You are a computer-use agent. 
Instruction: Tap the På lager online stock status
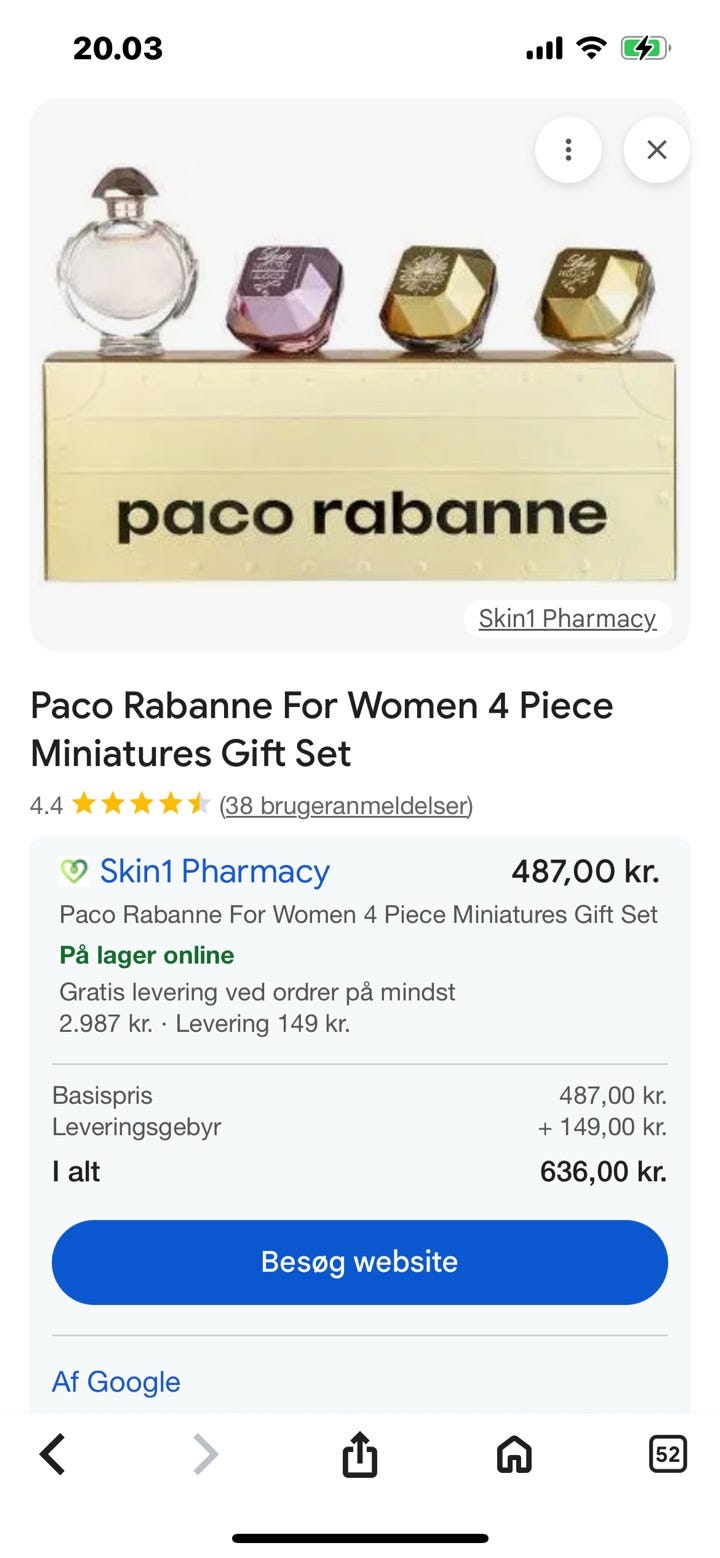coord(147,955)
